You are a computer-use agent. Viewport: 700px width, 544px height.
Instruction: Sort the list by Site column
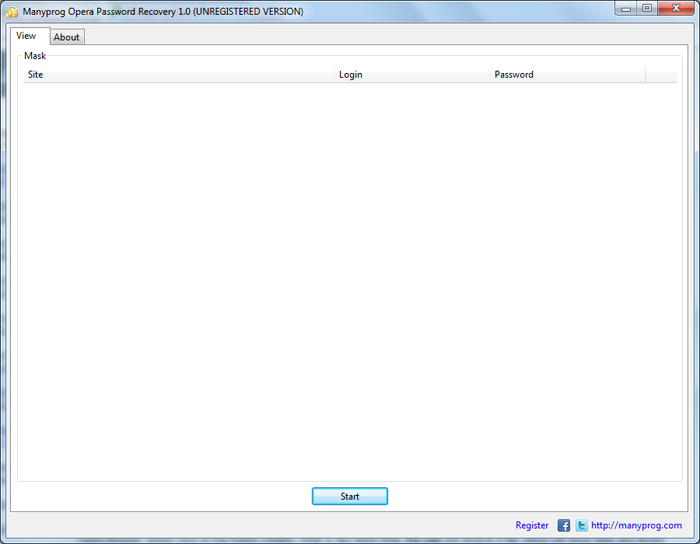[179, 75]
